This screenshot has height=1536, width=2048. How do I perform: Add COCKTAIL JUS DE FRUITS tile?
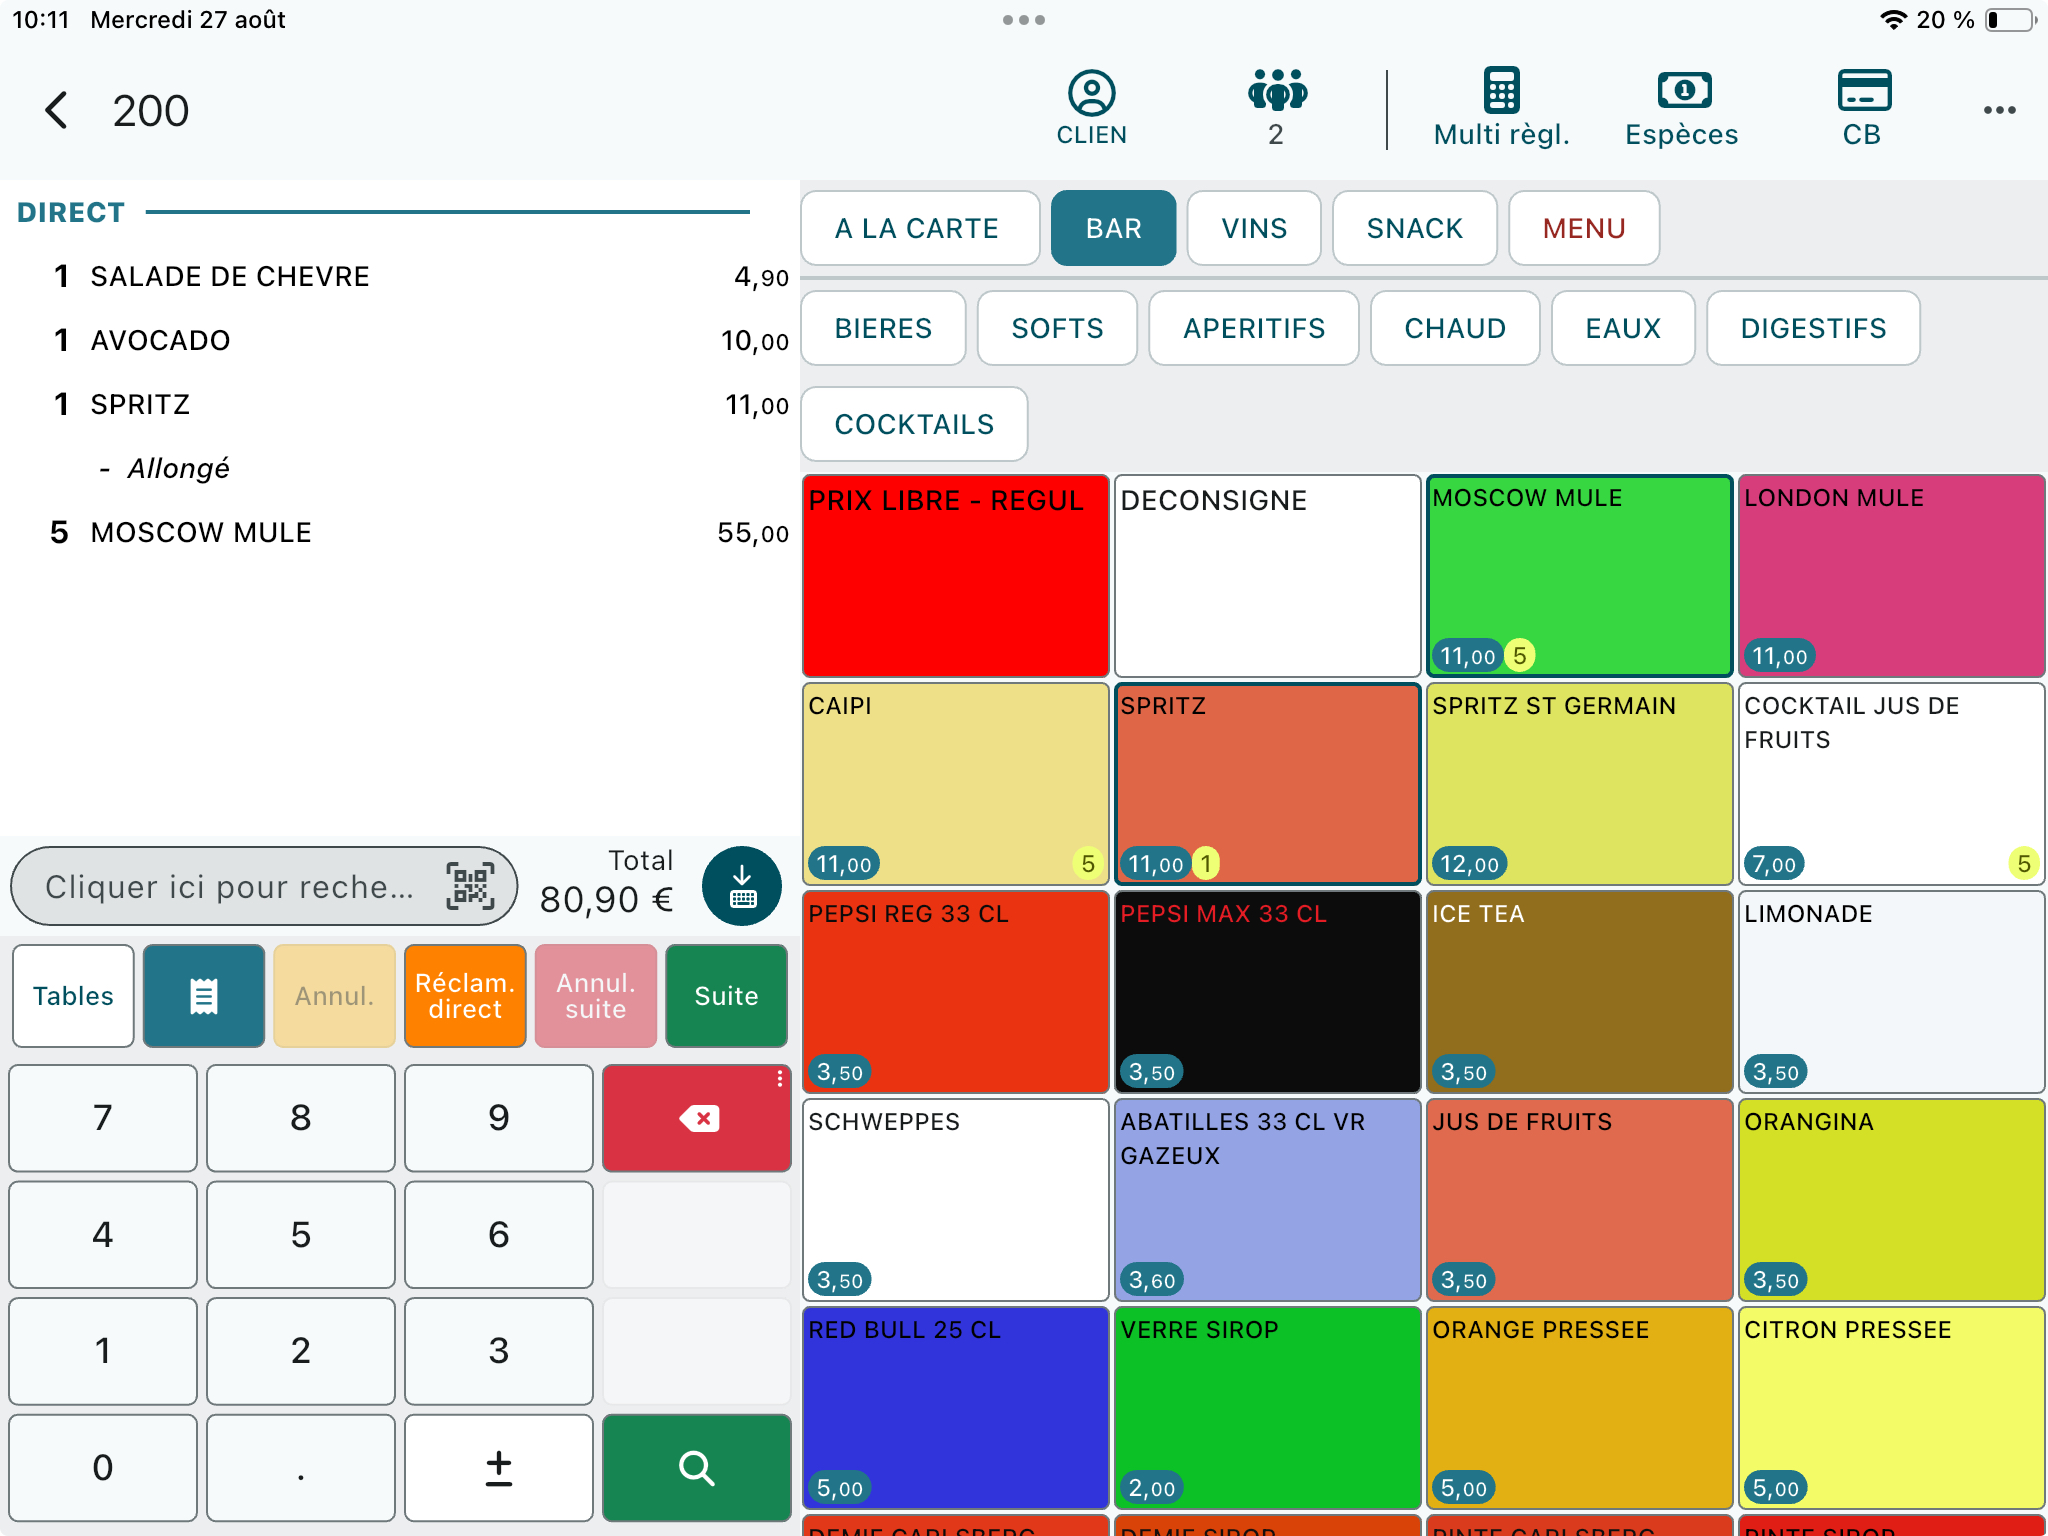(1892, 784)
